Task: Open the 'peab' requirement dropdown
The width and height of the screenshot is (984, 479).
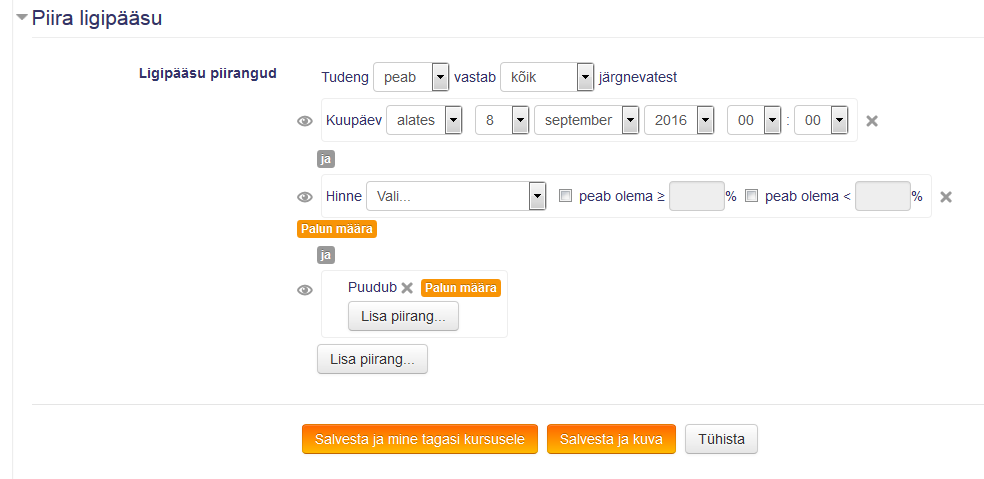Action: click(411, 77)
